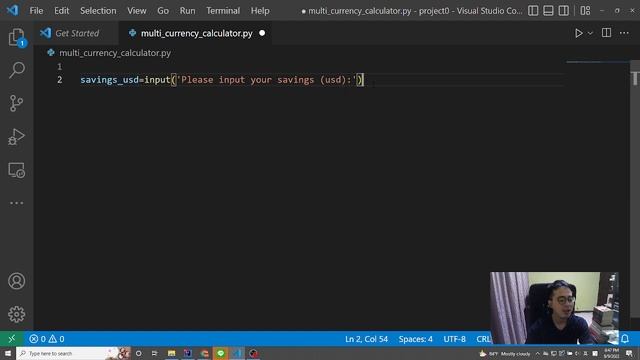Open a remote window via green status button
This screenshot has height=360, width=640.
pyautogui.click(x=11, y=339)
